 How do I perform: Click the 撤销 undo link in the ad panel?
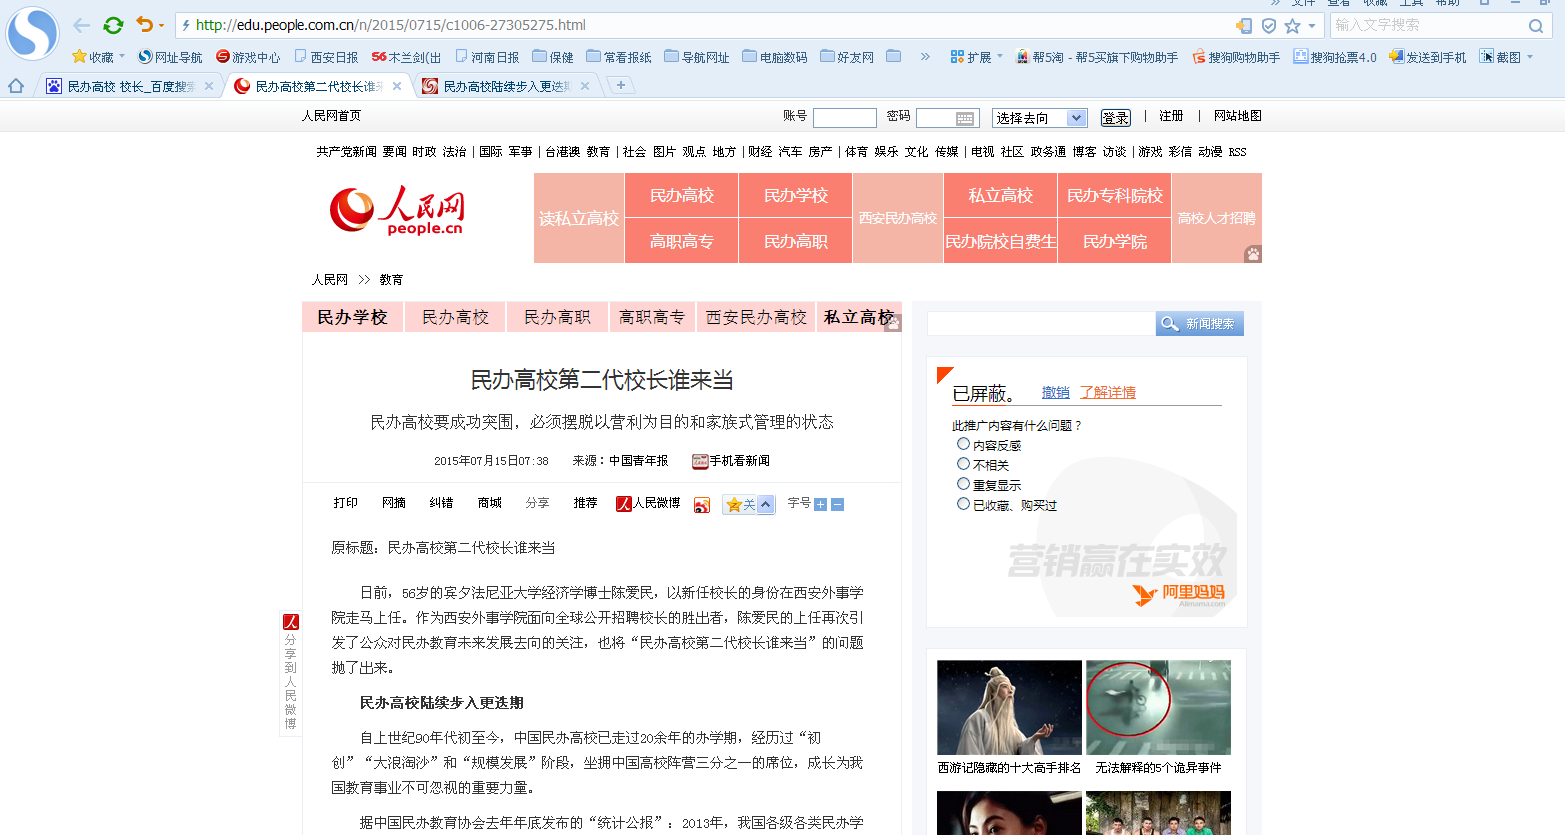tap(1055, 392)
